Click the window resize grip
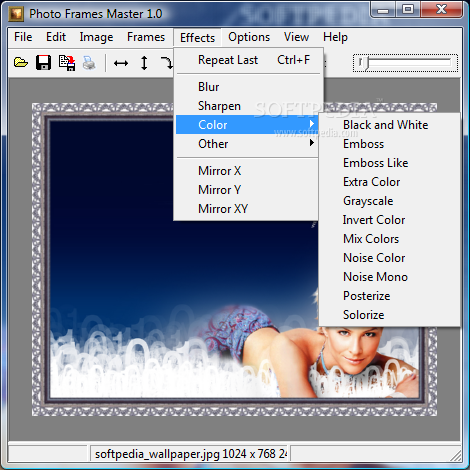Image resolution: width=470 pixels, height=470 pixels. pyautogui.click(x=455, y=455)
